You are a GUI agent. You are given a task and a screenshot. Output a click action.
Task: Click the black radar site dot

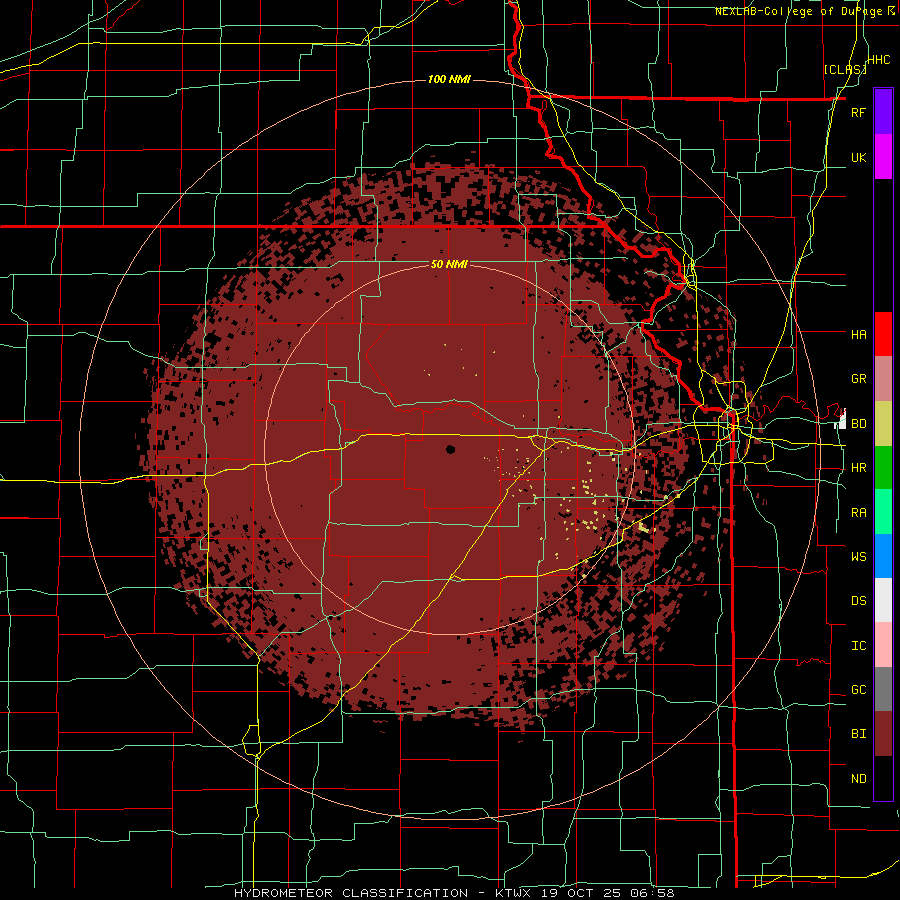tap(450, 449)
